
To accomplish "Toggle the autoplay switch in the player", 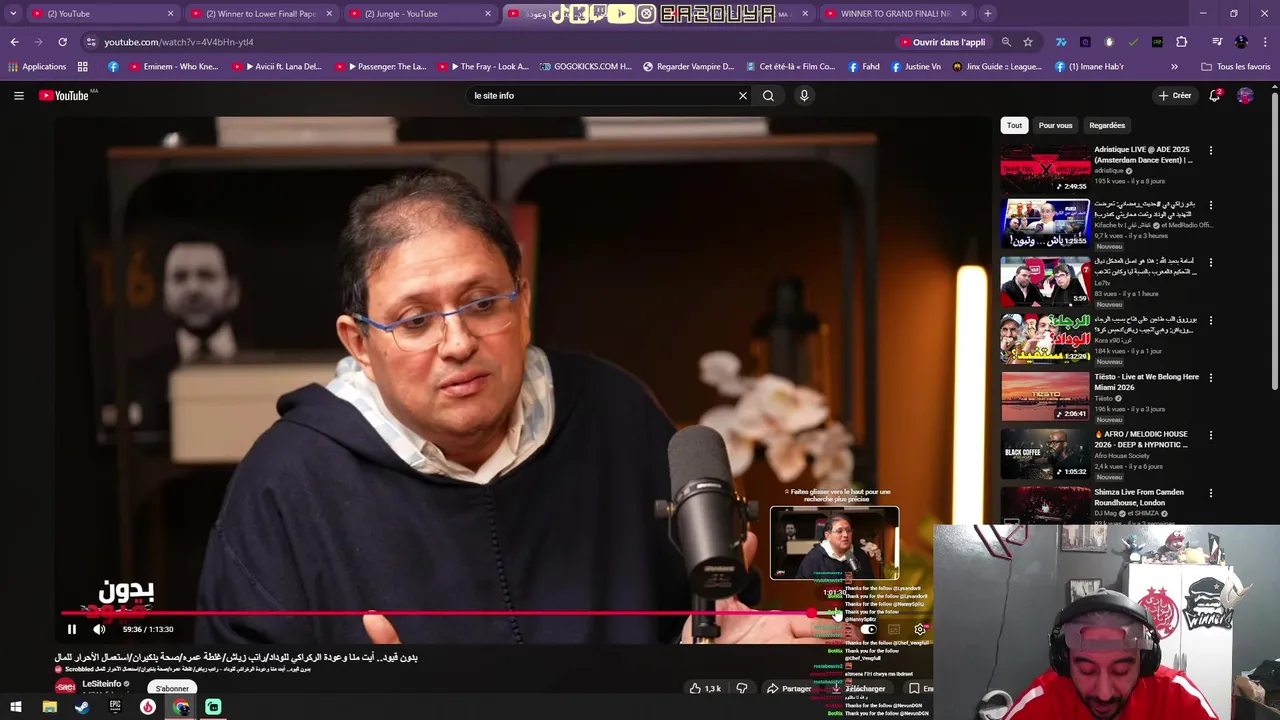I will [868, 629].
